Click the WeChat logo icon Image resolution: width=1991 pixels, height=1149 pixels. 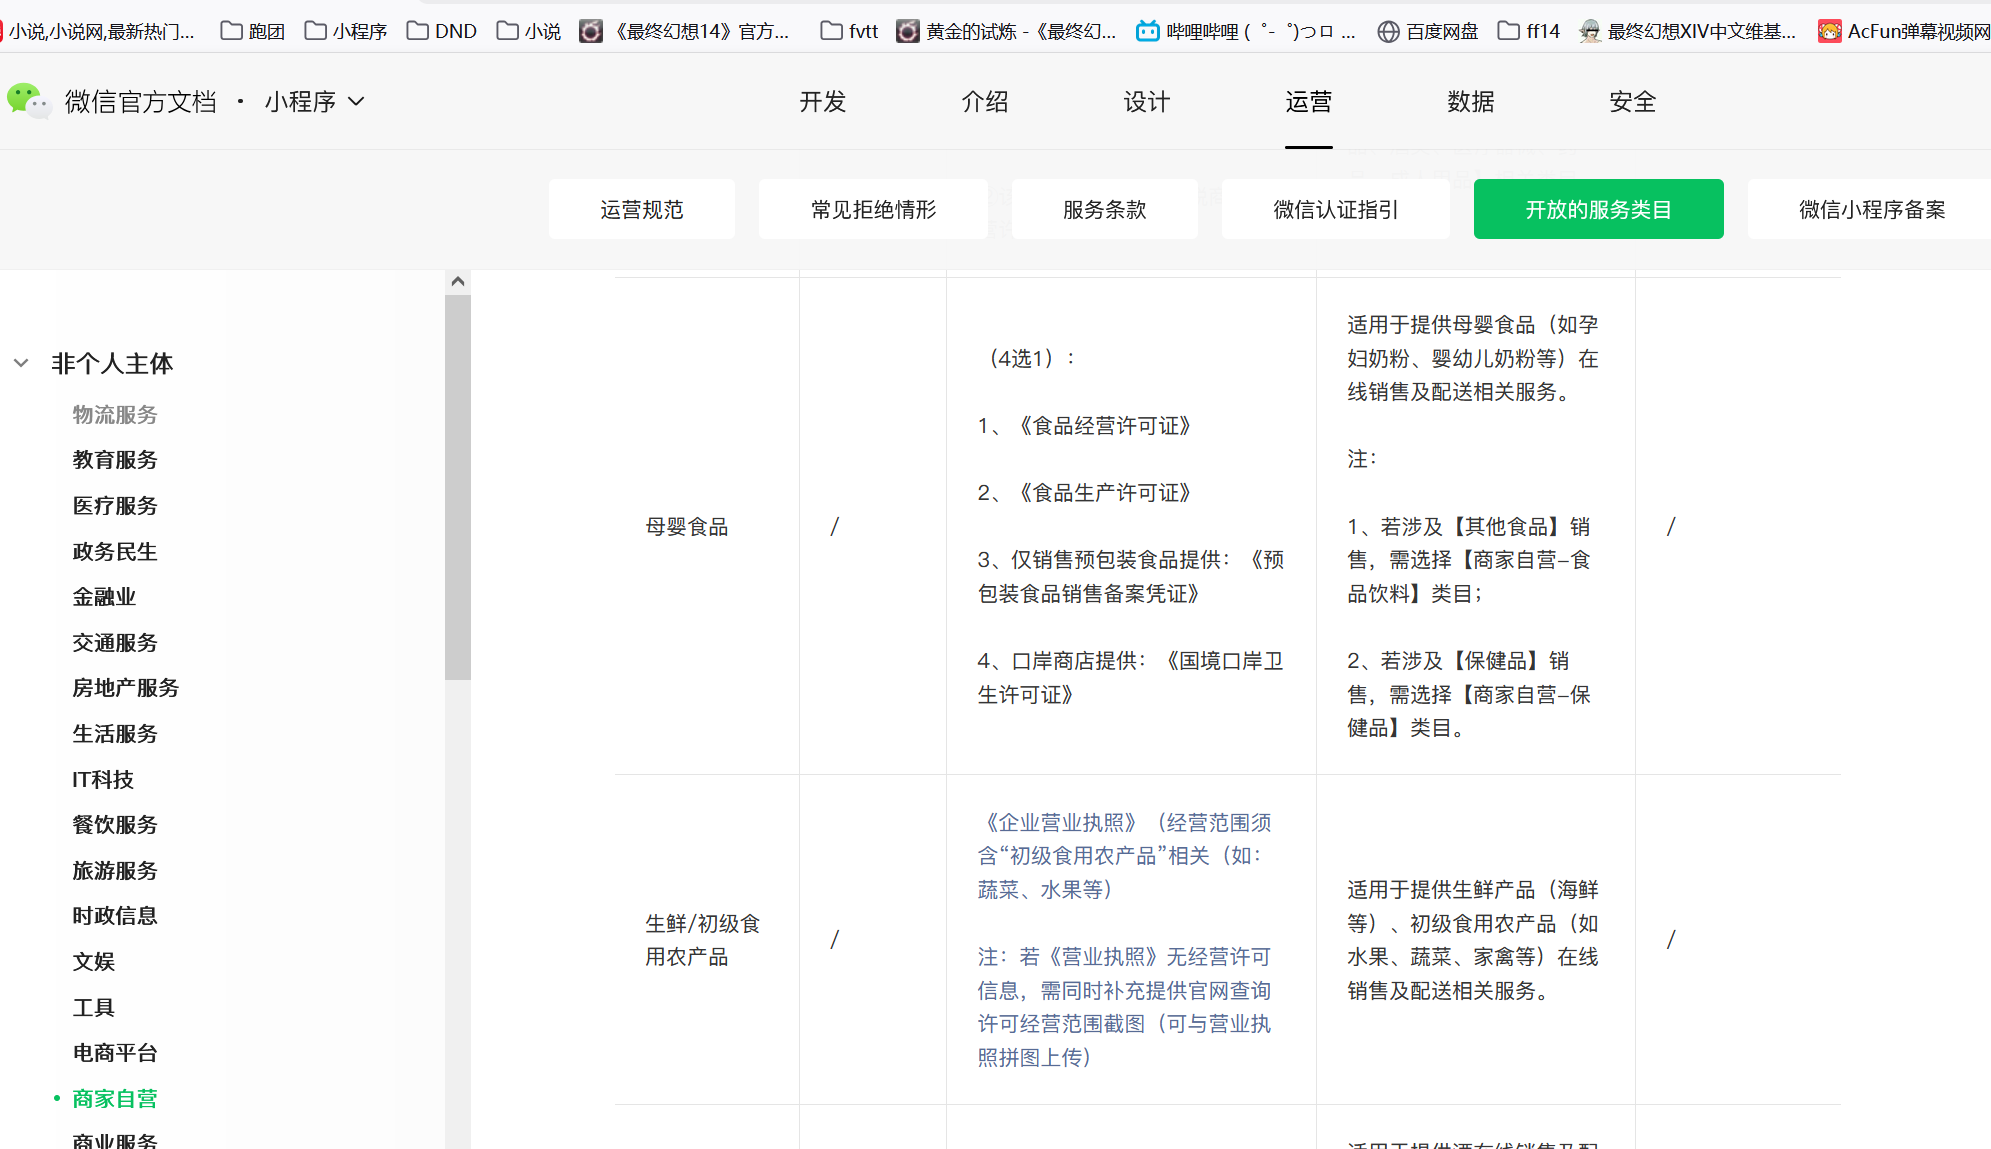pos(28,101)
